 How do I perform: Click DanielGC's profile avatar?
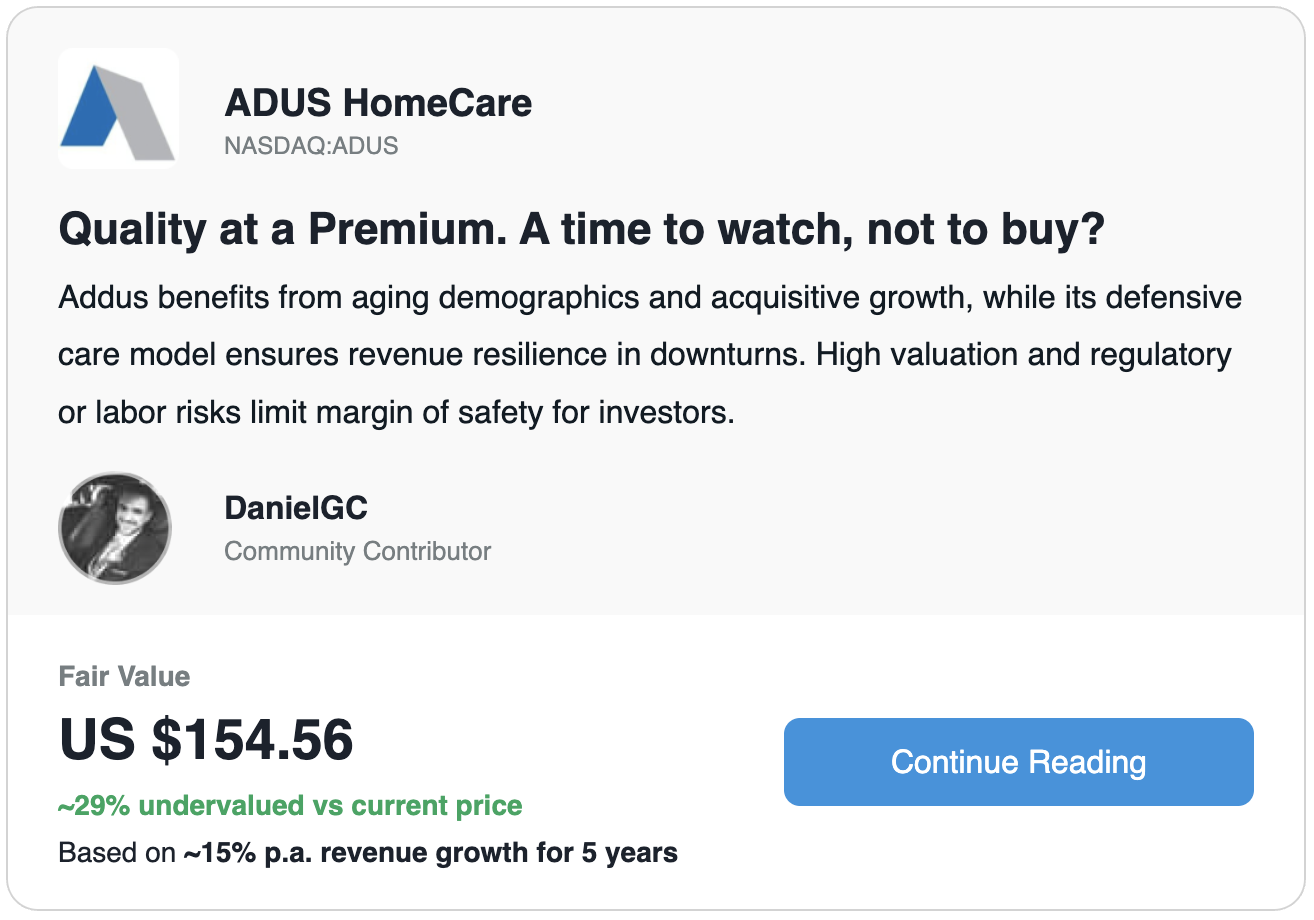tap(115, 528)
